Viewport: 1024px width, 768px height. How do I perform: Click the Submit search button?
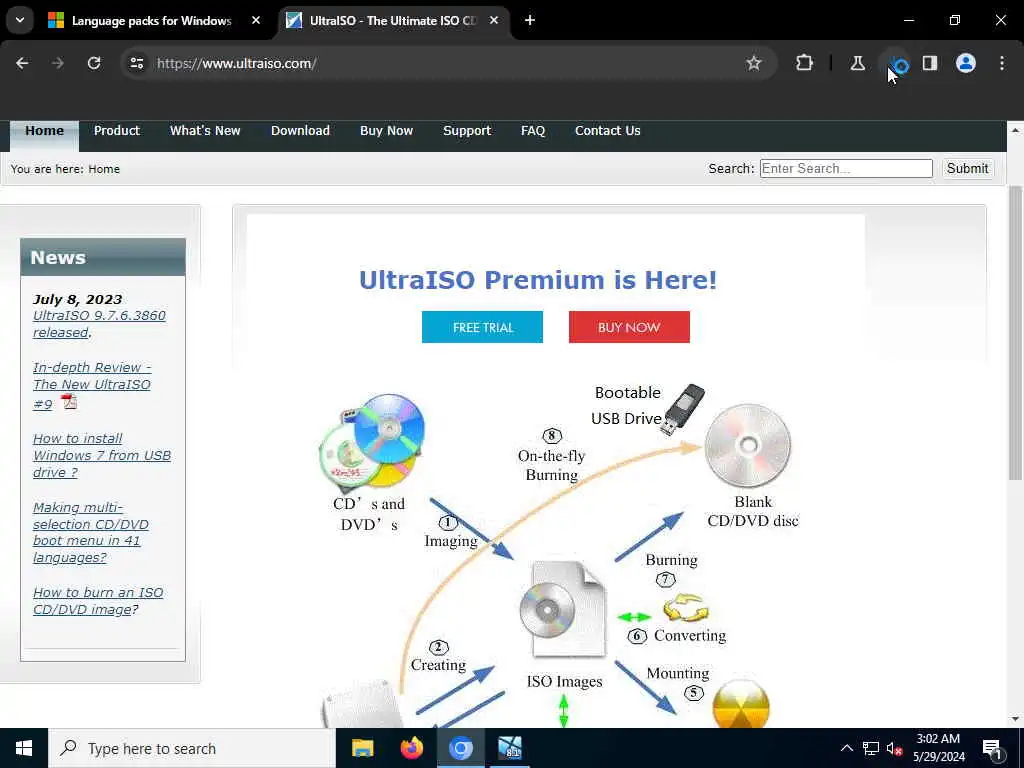click(x=967, y=168)
